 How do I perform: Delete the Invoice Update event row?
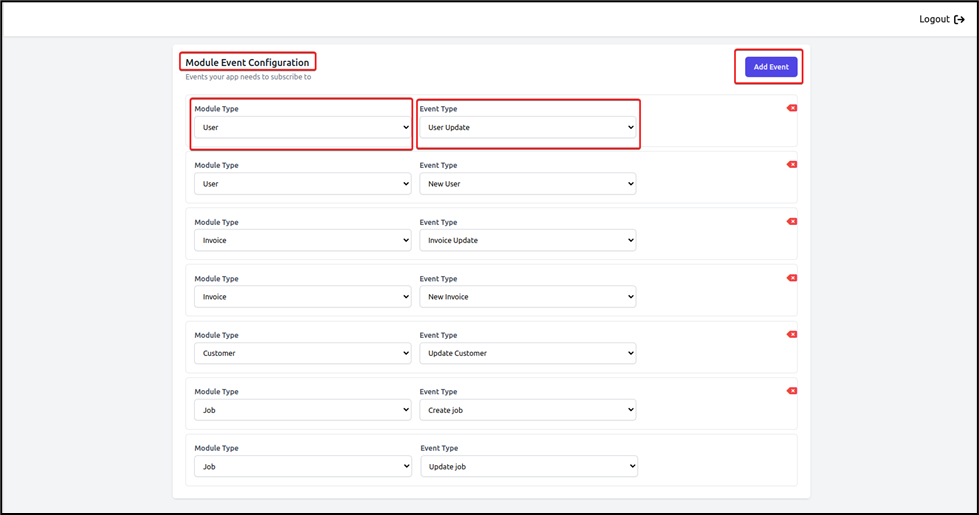tap(792, 222)
